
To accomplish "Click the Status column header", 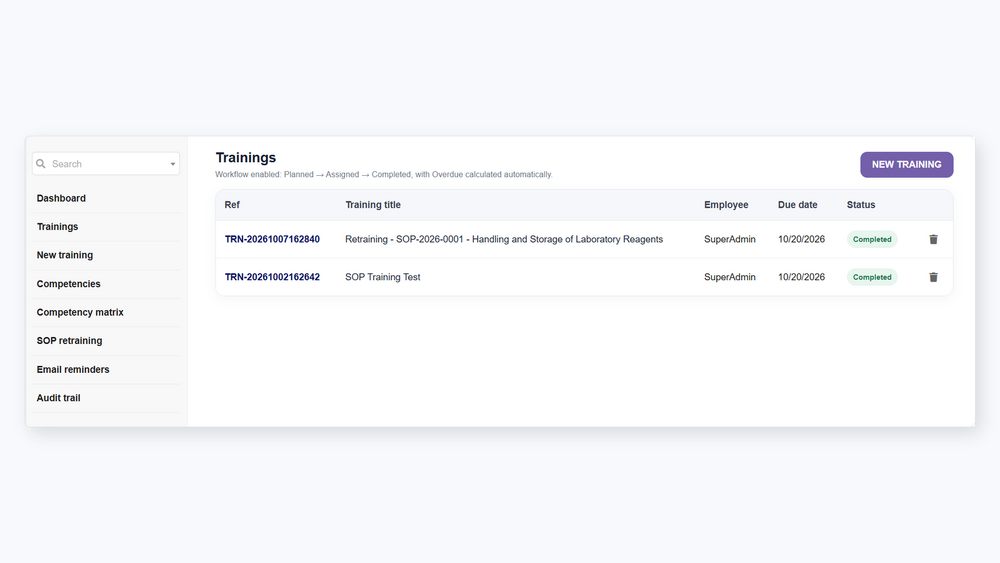I will point(861,205).
